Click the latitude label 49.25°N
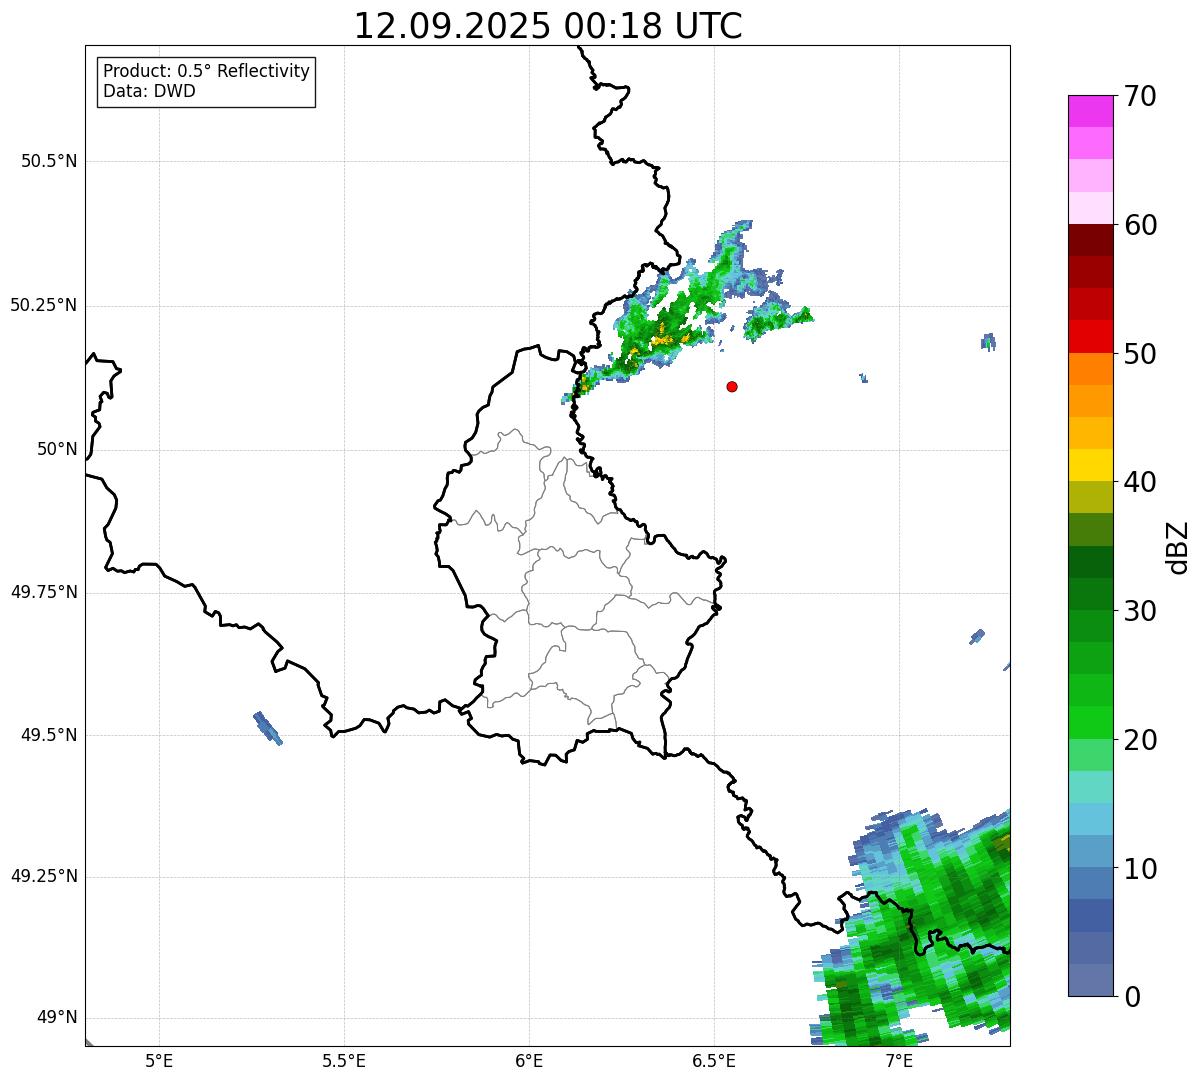This screenshot has width=1202, height=1081. 43,877
